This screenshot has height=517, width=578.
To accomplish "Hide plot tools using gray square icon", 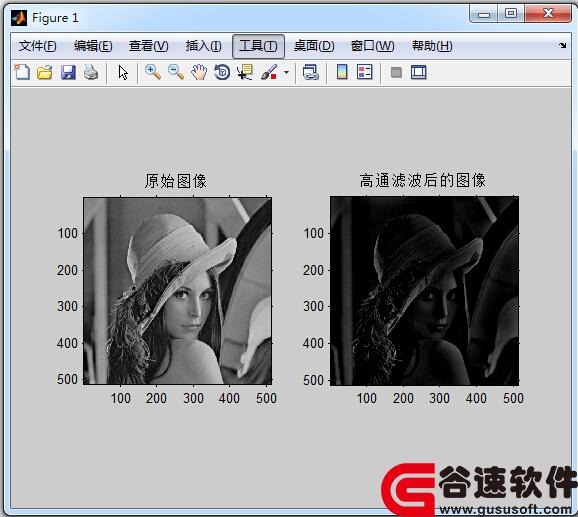I will click(x=396, y=72).
